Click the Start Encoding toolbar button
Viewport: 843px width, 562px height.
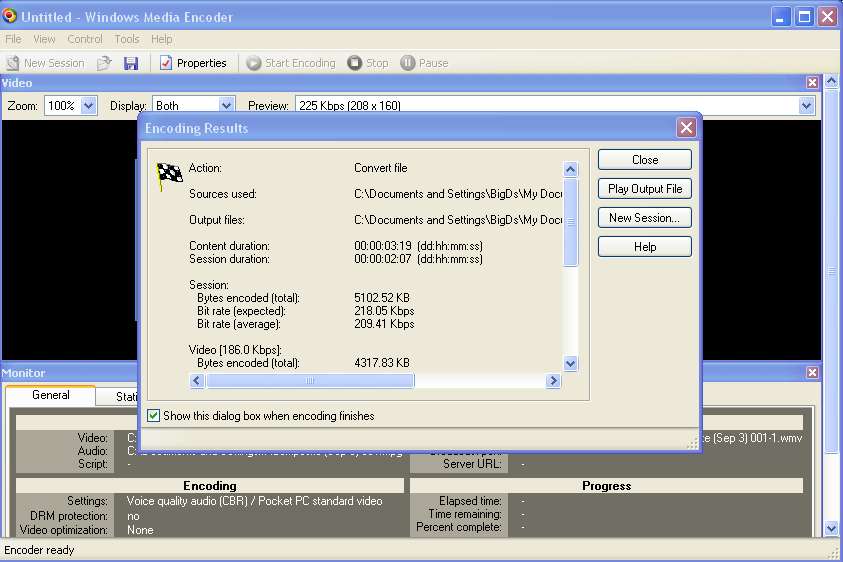click(291, 63)
